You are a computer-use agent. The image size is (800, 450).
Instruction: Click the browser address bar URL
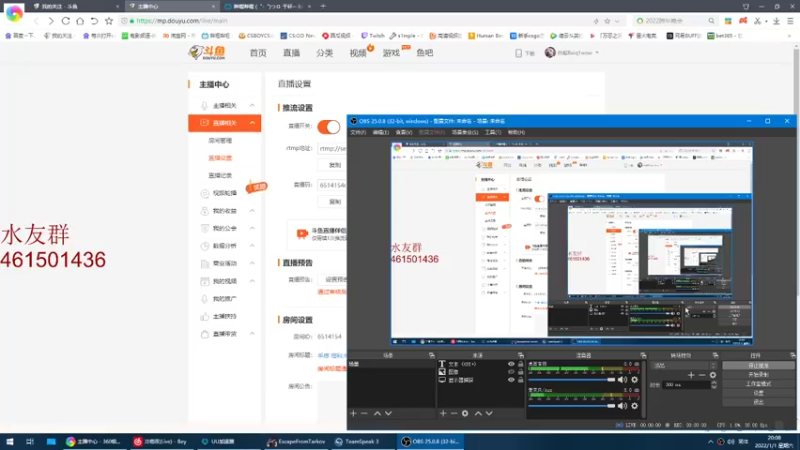coord(182,21)
